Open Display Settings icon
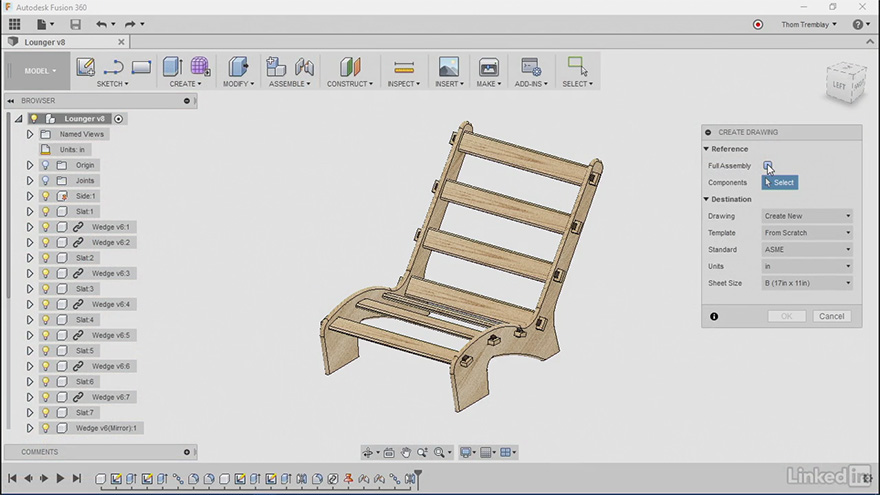The width and height of the screenshot is (880, 495). click(465, 452)
